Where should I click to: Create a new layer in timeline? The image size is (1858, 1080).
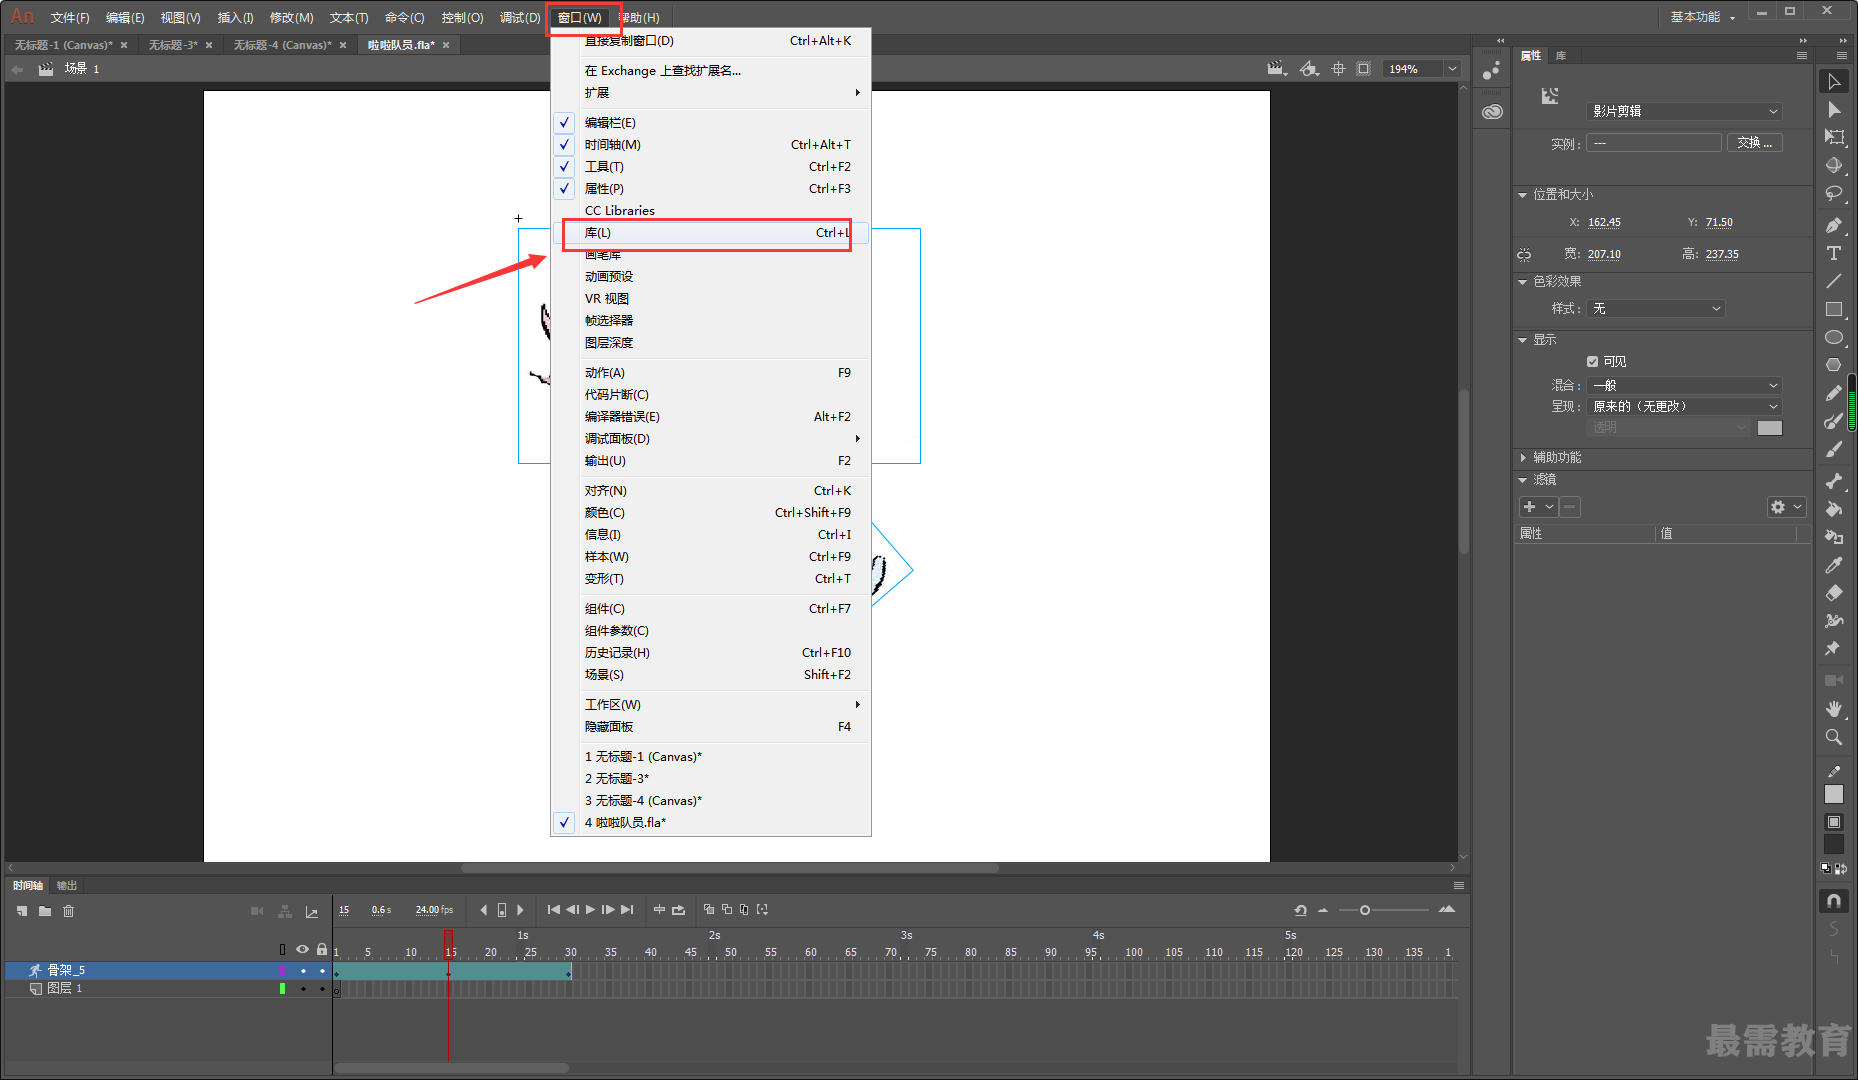tap(22, 911)
